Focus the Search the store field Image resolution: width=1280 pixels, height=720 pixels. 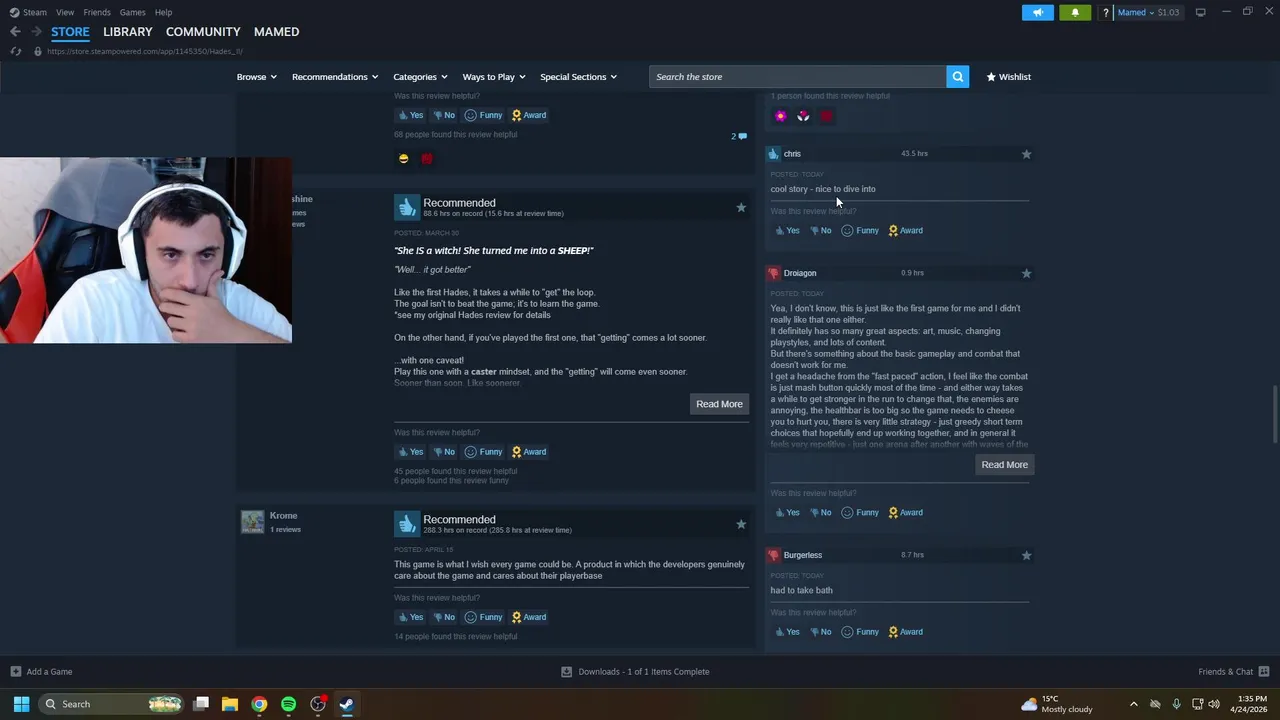(x=797, y=77)
